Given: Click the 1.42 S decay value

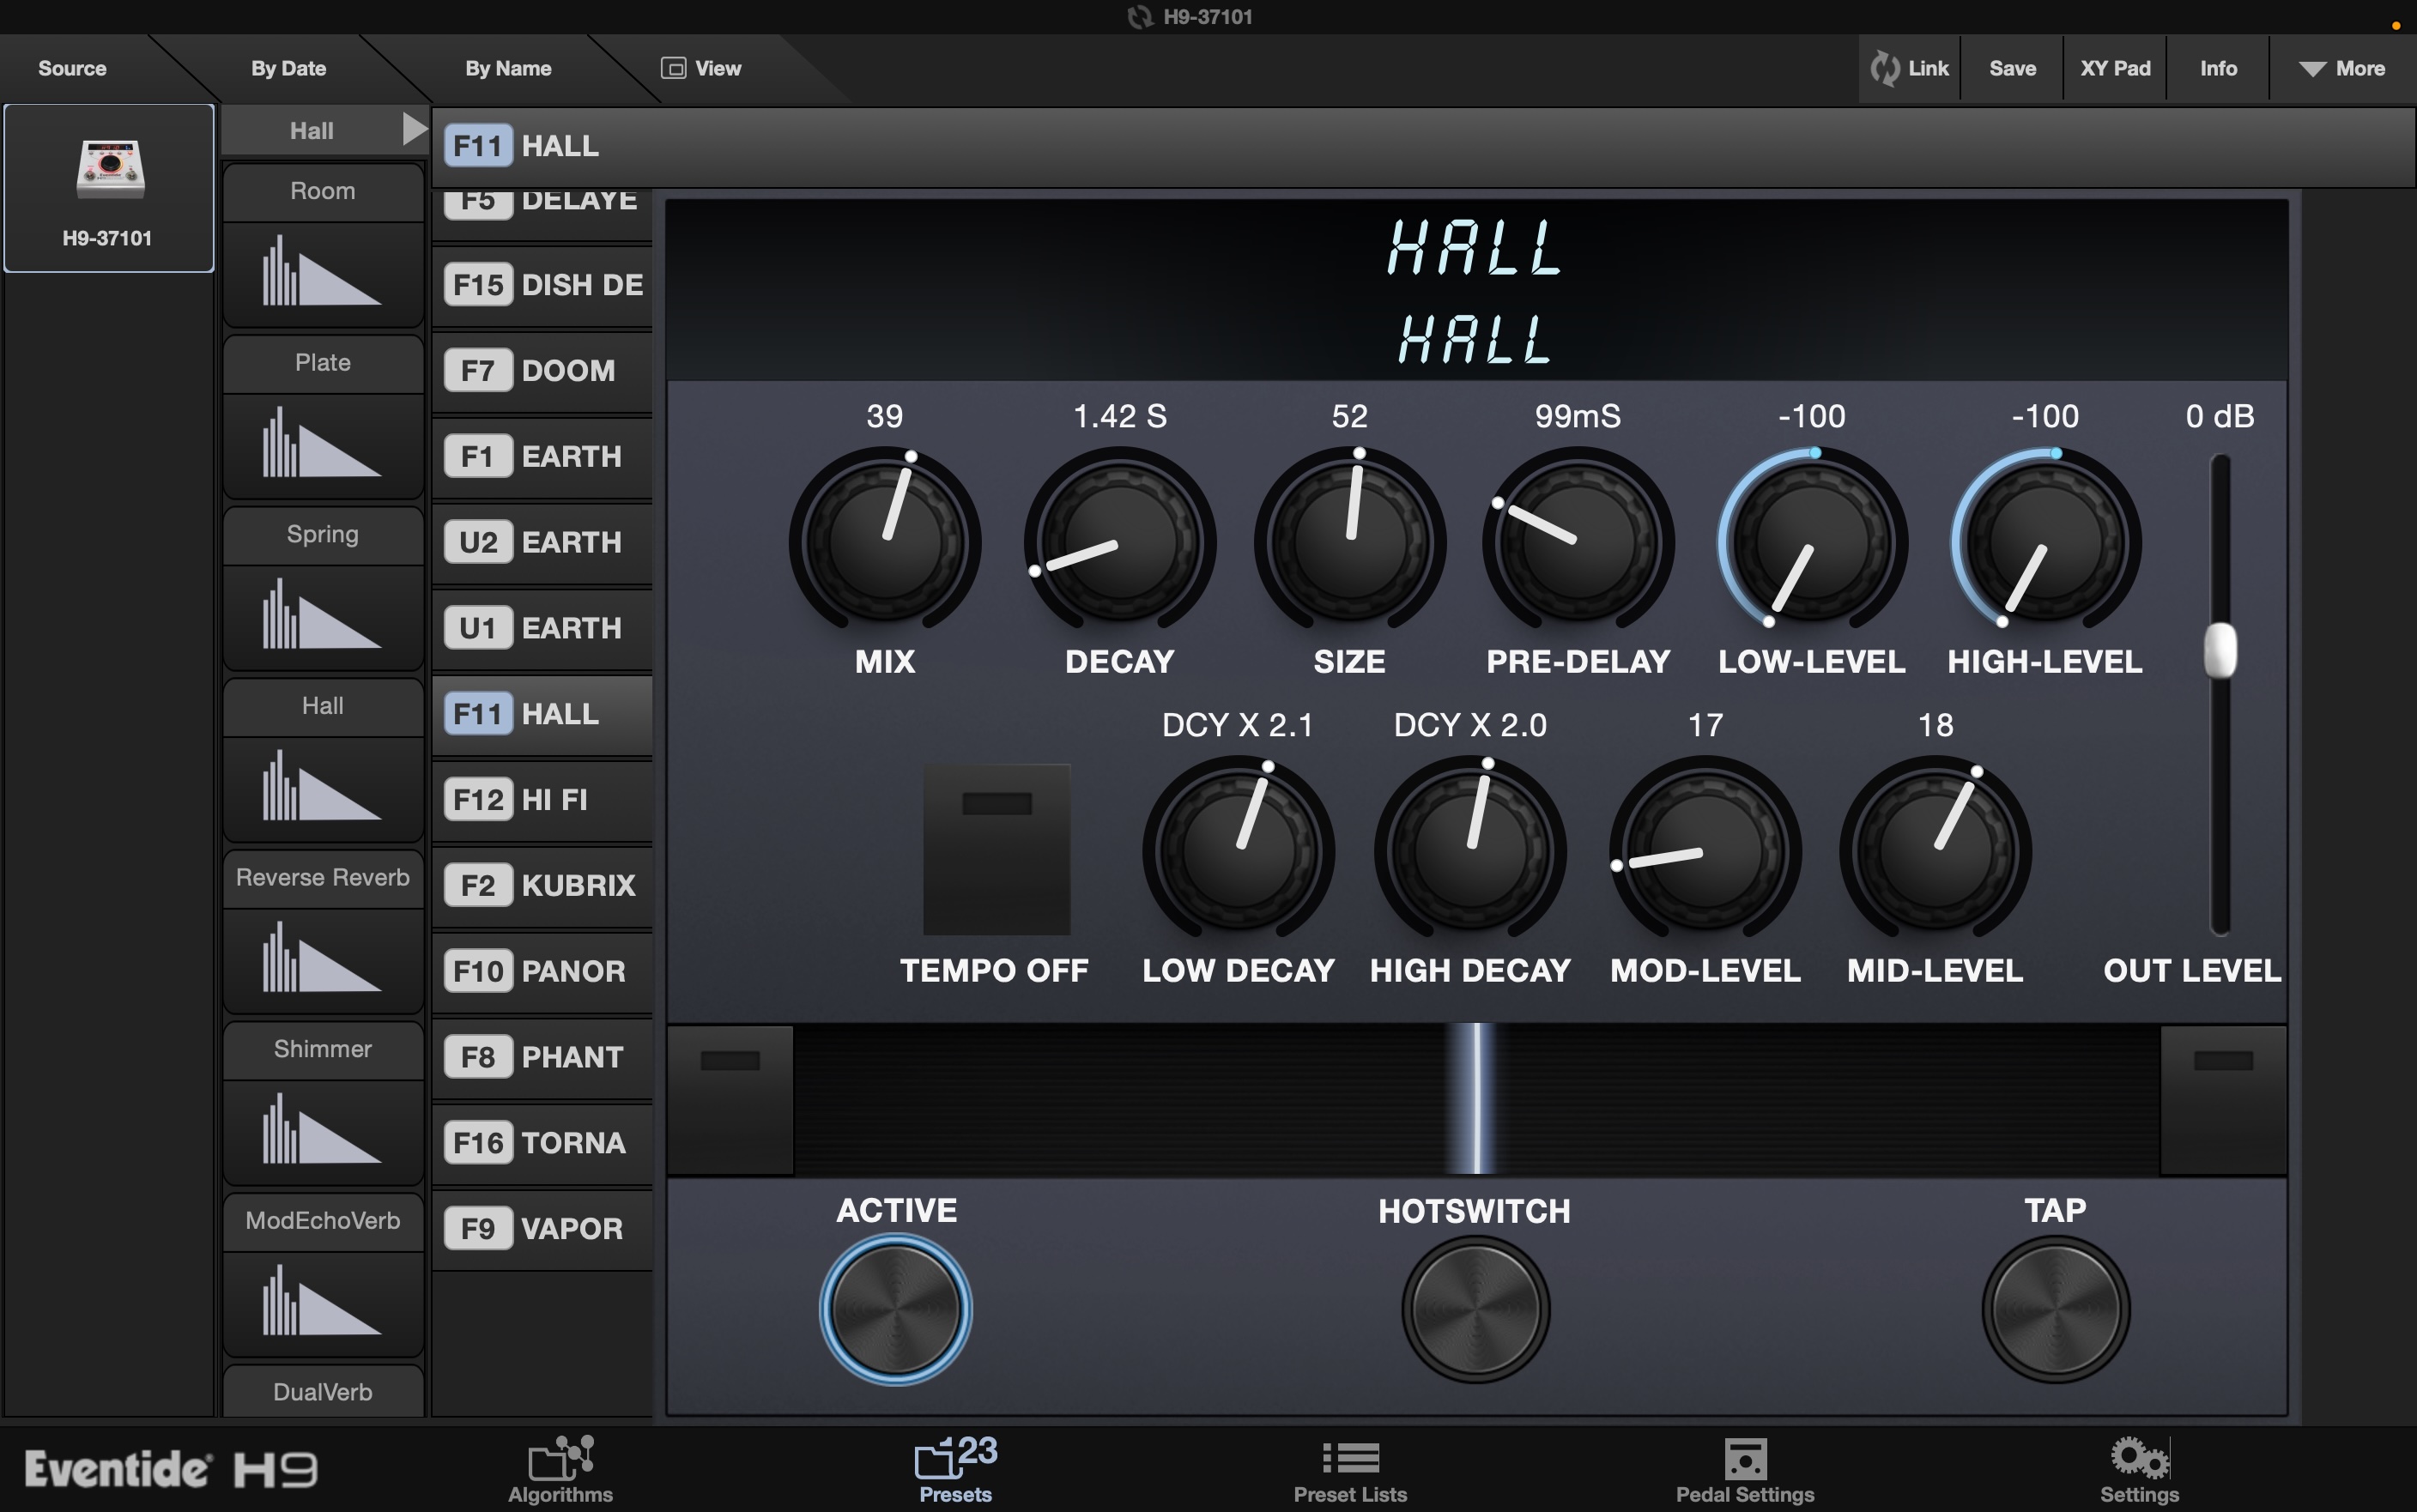Looking at the screenshot, I should (1120, 416).
